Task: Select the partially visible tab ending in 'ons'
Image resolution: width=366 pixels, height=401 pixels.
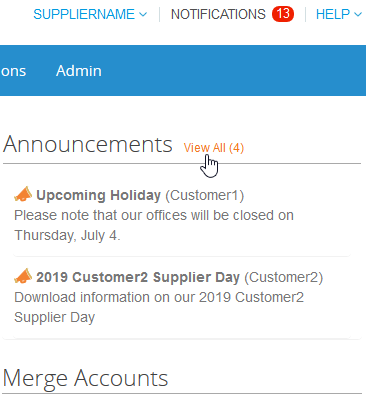Action: tap(13, 71)
